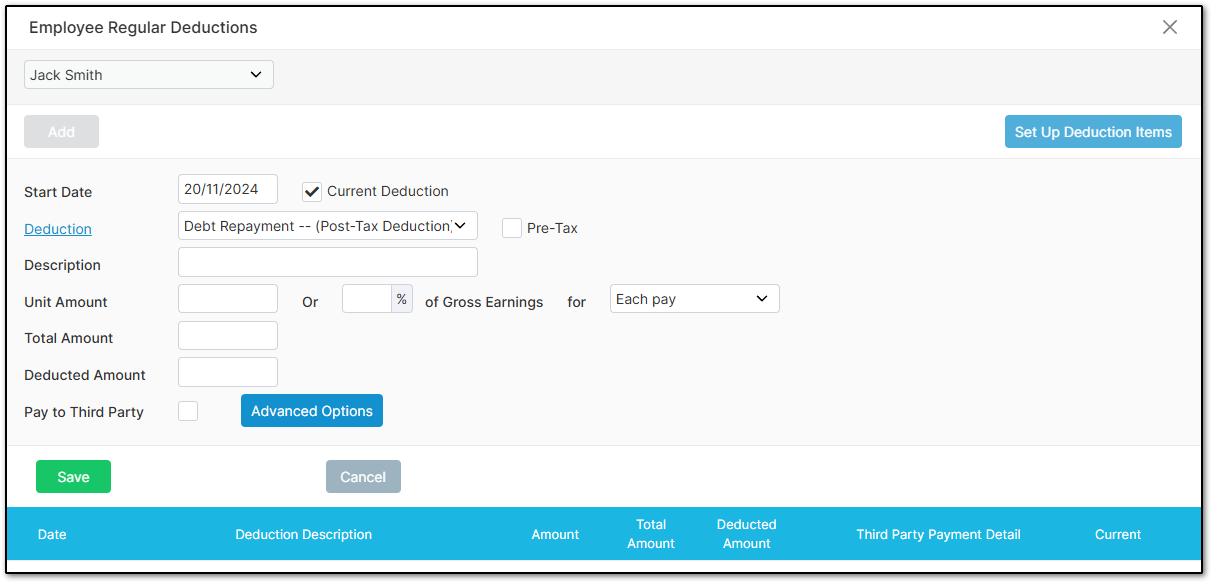Click the Deduction Description column header
Viewport: 1212px width, 583px height.
coord(304,534)
